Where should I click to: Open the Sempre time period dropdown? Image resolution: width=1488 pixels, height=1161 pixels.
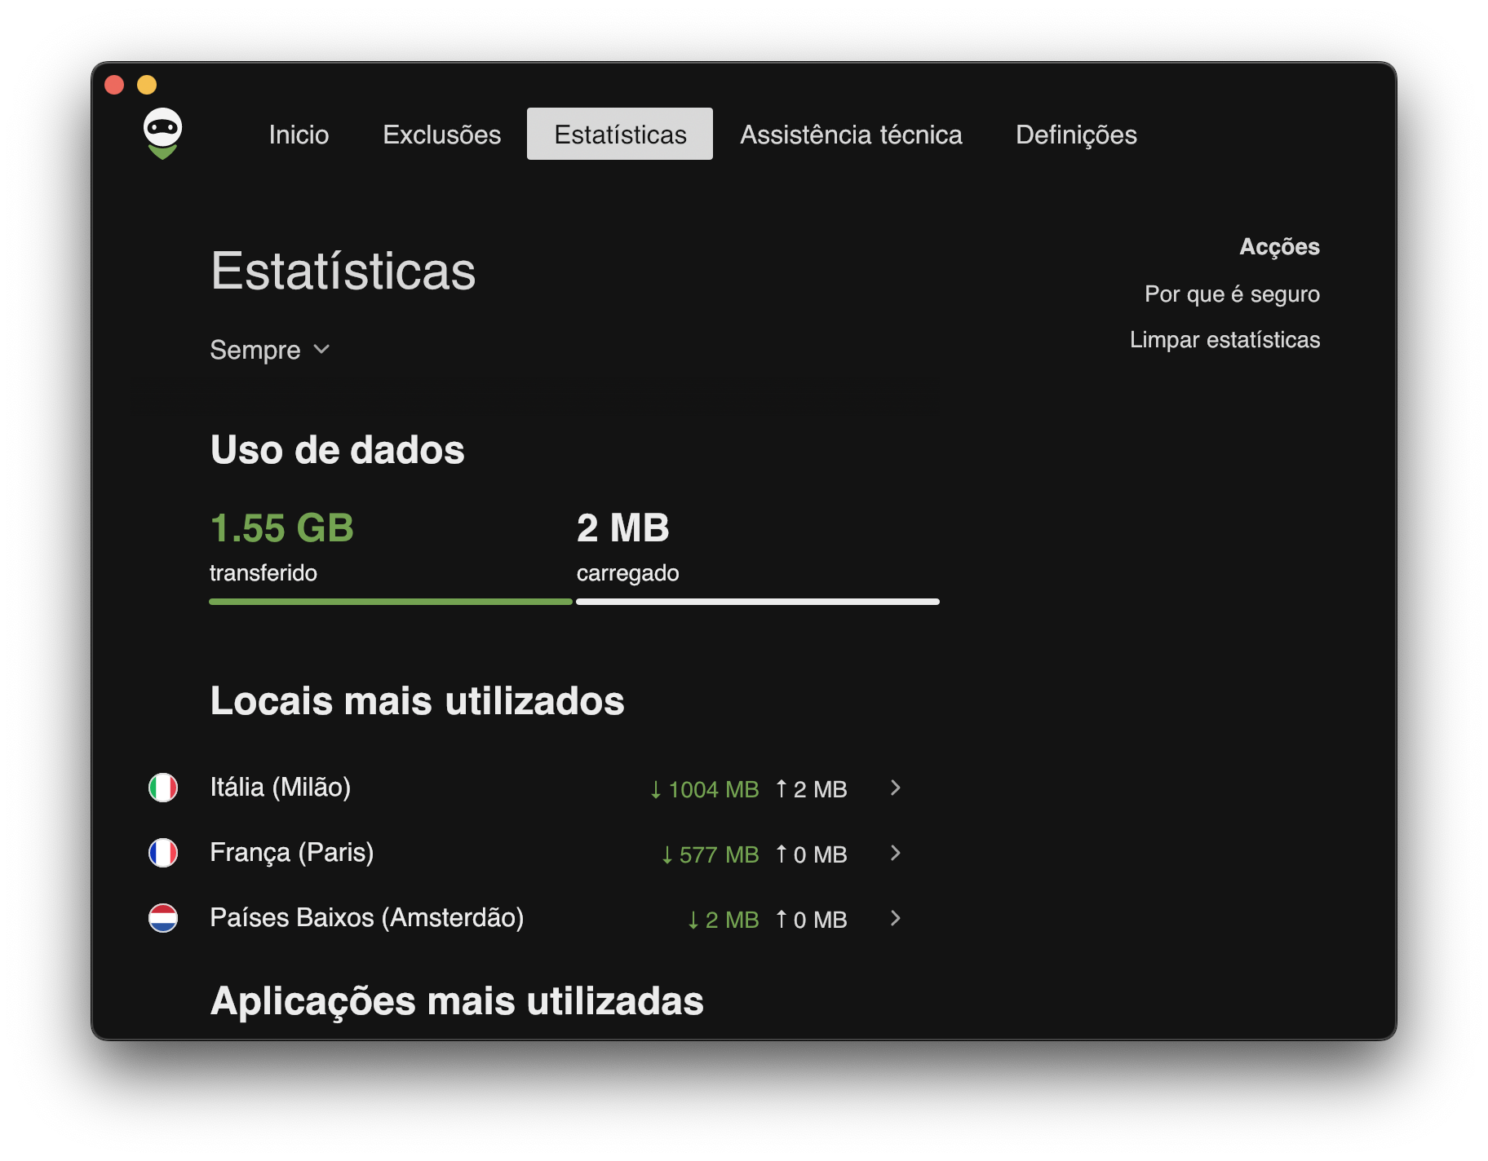click(270, 350)
